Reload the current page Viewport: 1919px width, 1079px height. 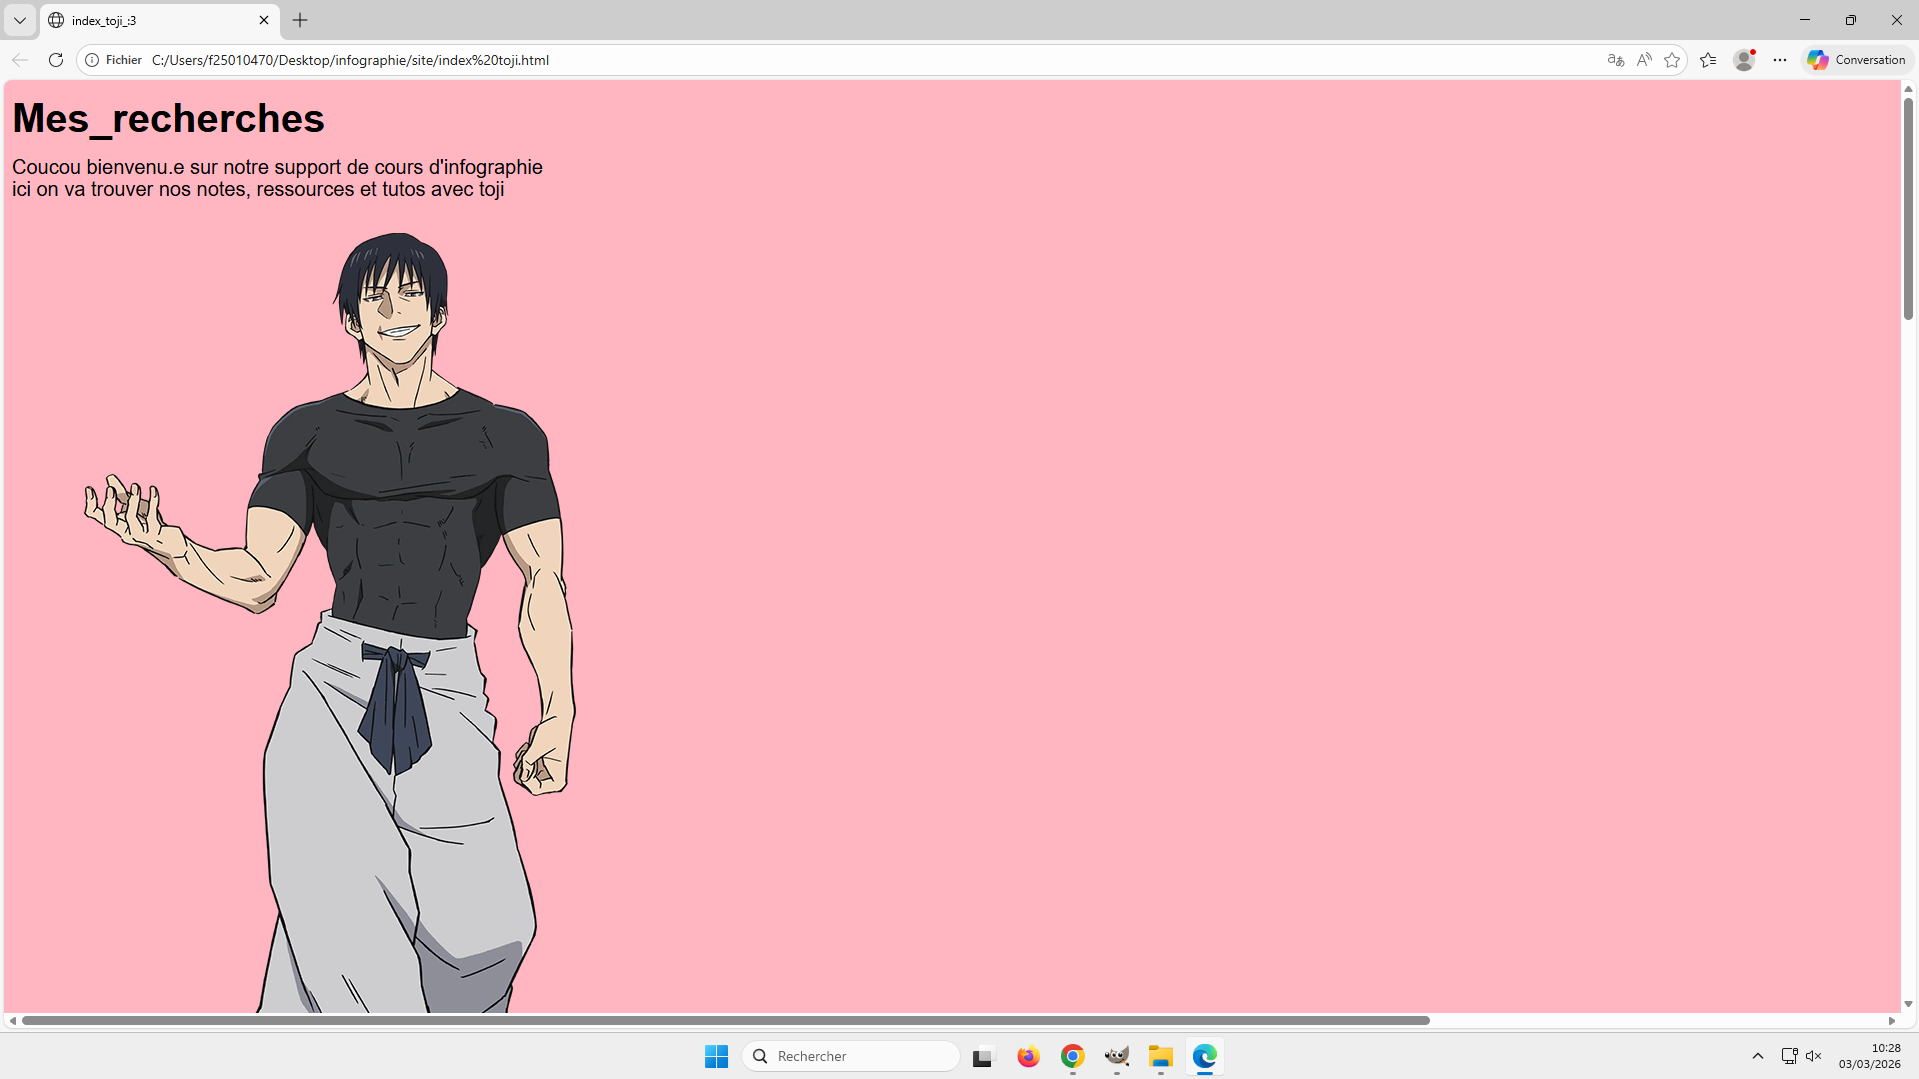pos(56,60)
